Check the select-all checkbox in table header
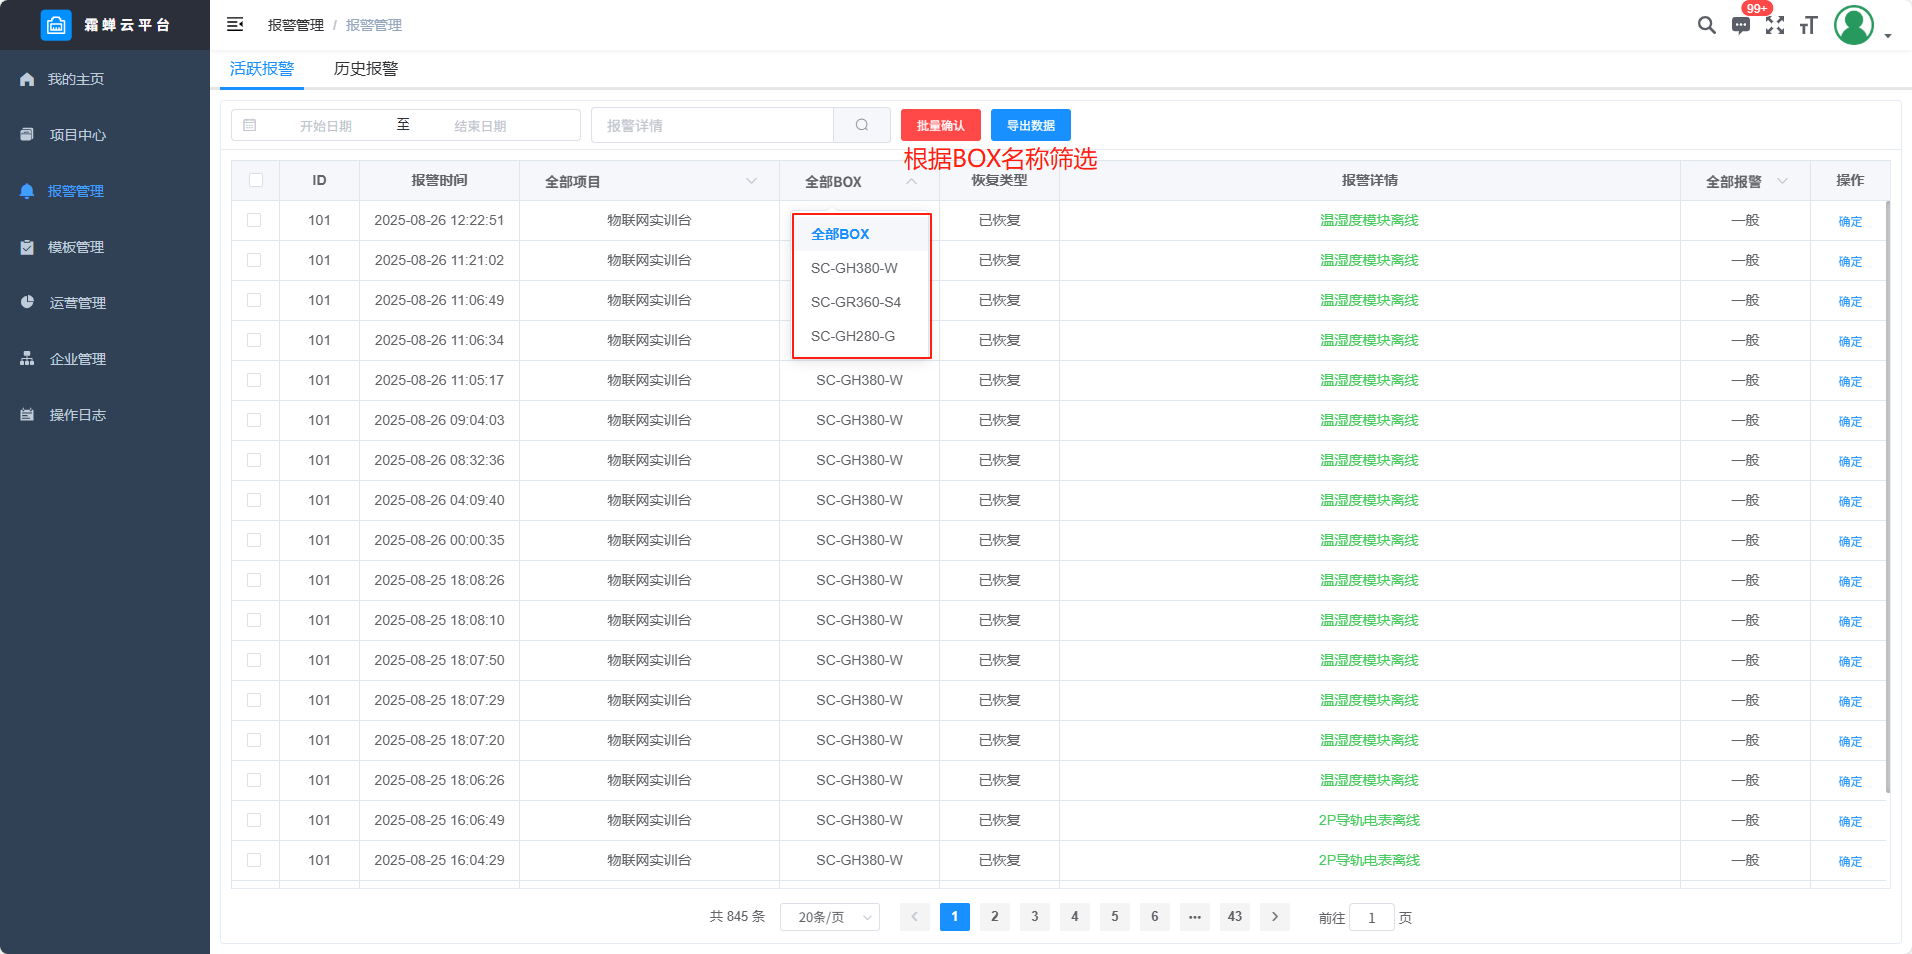This screenshot has height=954, width=1912. coord(256,180)
